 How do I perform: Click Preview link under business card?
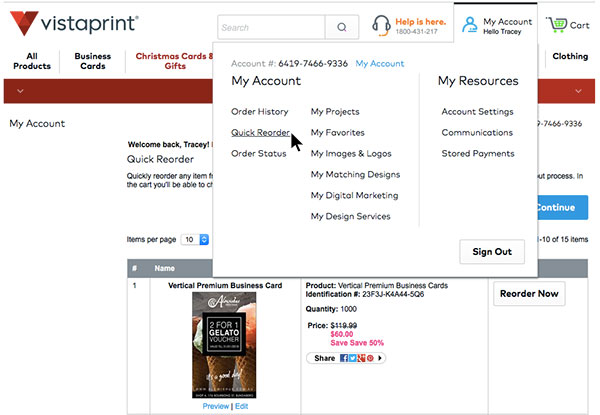tap(215, 406)
